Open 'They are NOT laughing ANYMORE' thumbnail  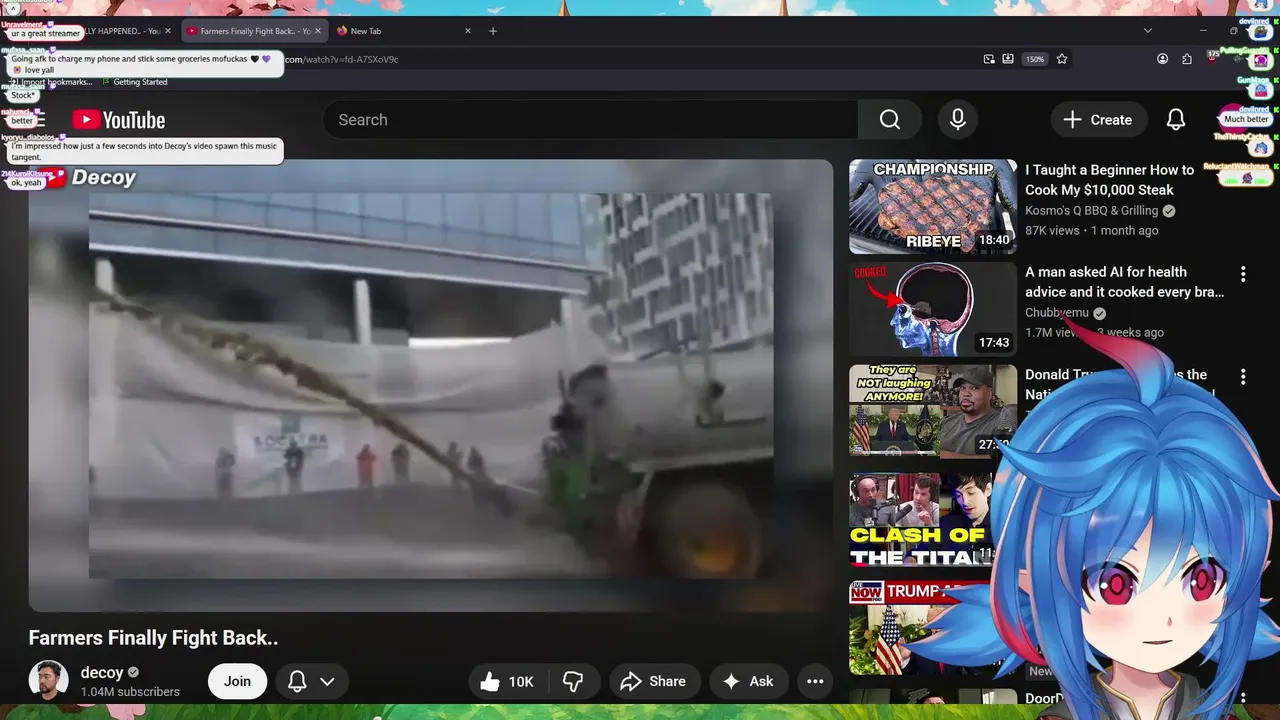(x=933, y=411)
